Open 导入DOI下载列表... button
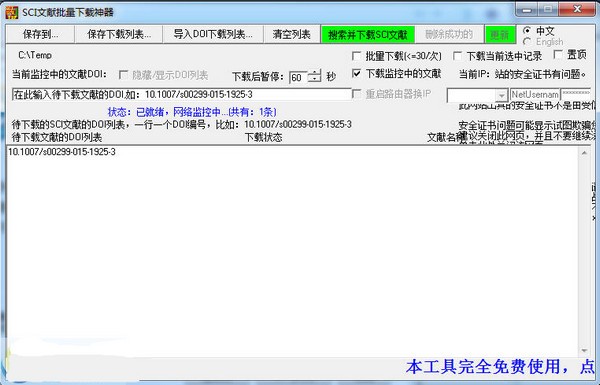 [213, 34]
